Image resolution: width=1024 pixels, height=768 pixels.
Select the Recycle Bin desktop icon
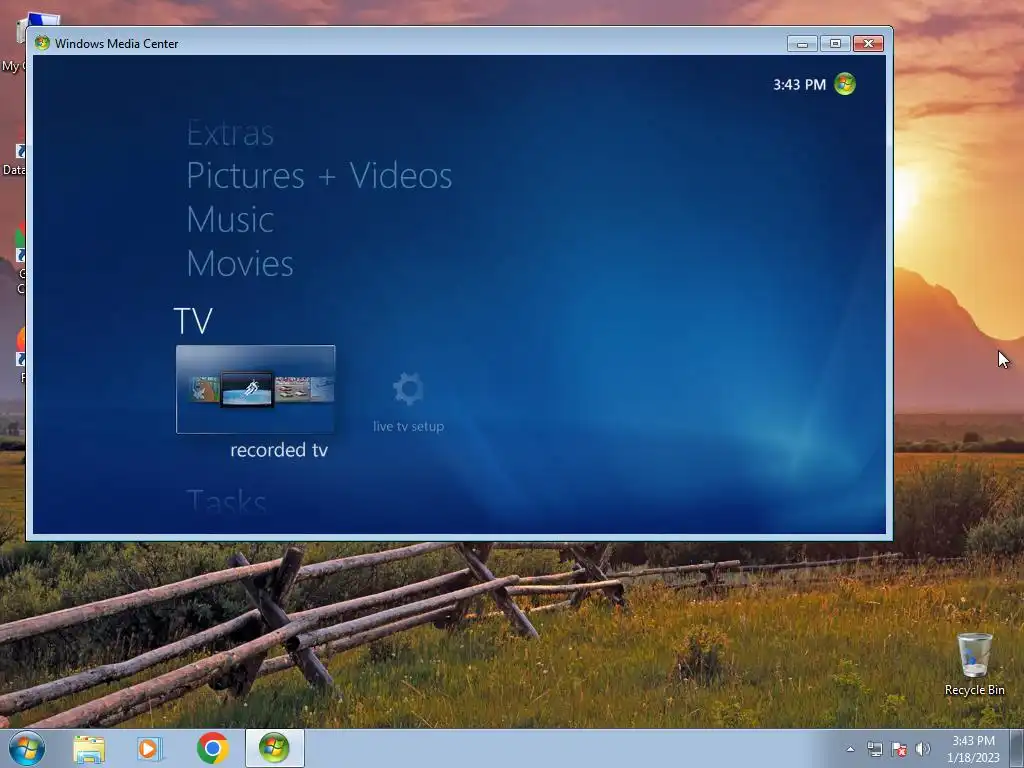tap(974, 664)
